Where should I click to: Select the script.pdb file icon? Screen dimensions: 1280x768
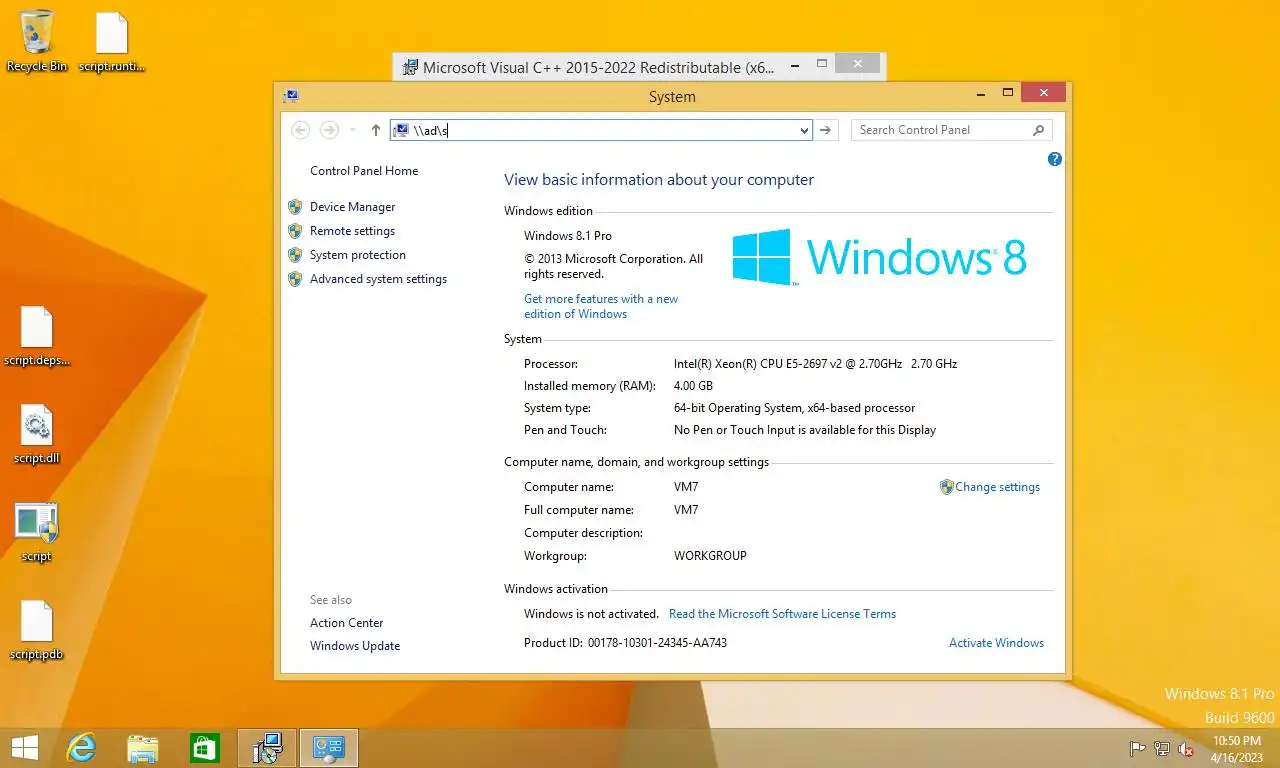[37, 630]
